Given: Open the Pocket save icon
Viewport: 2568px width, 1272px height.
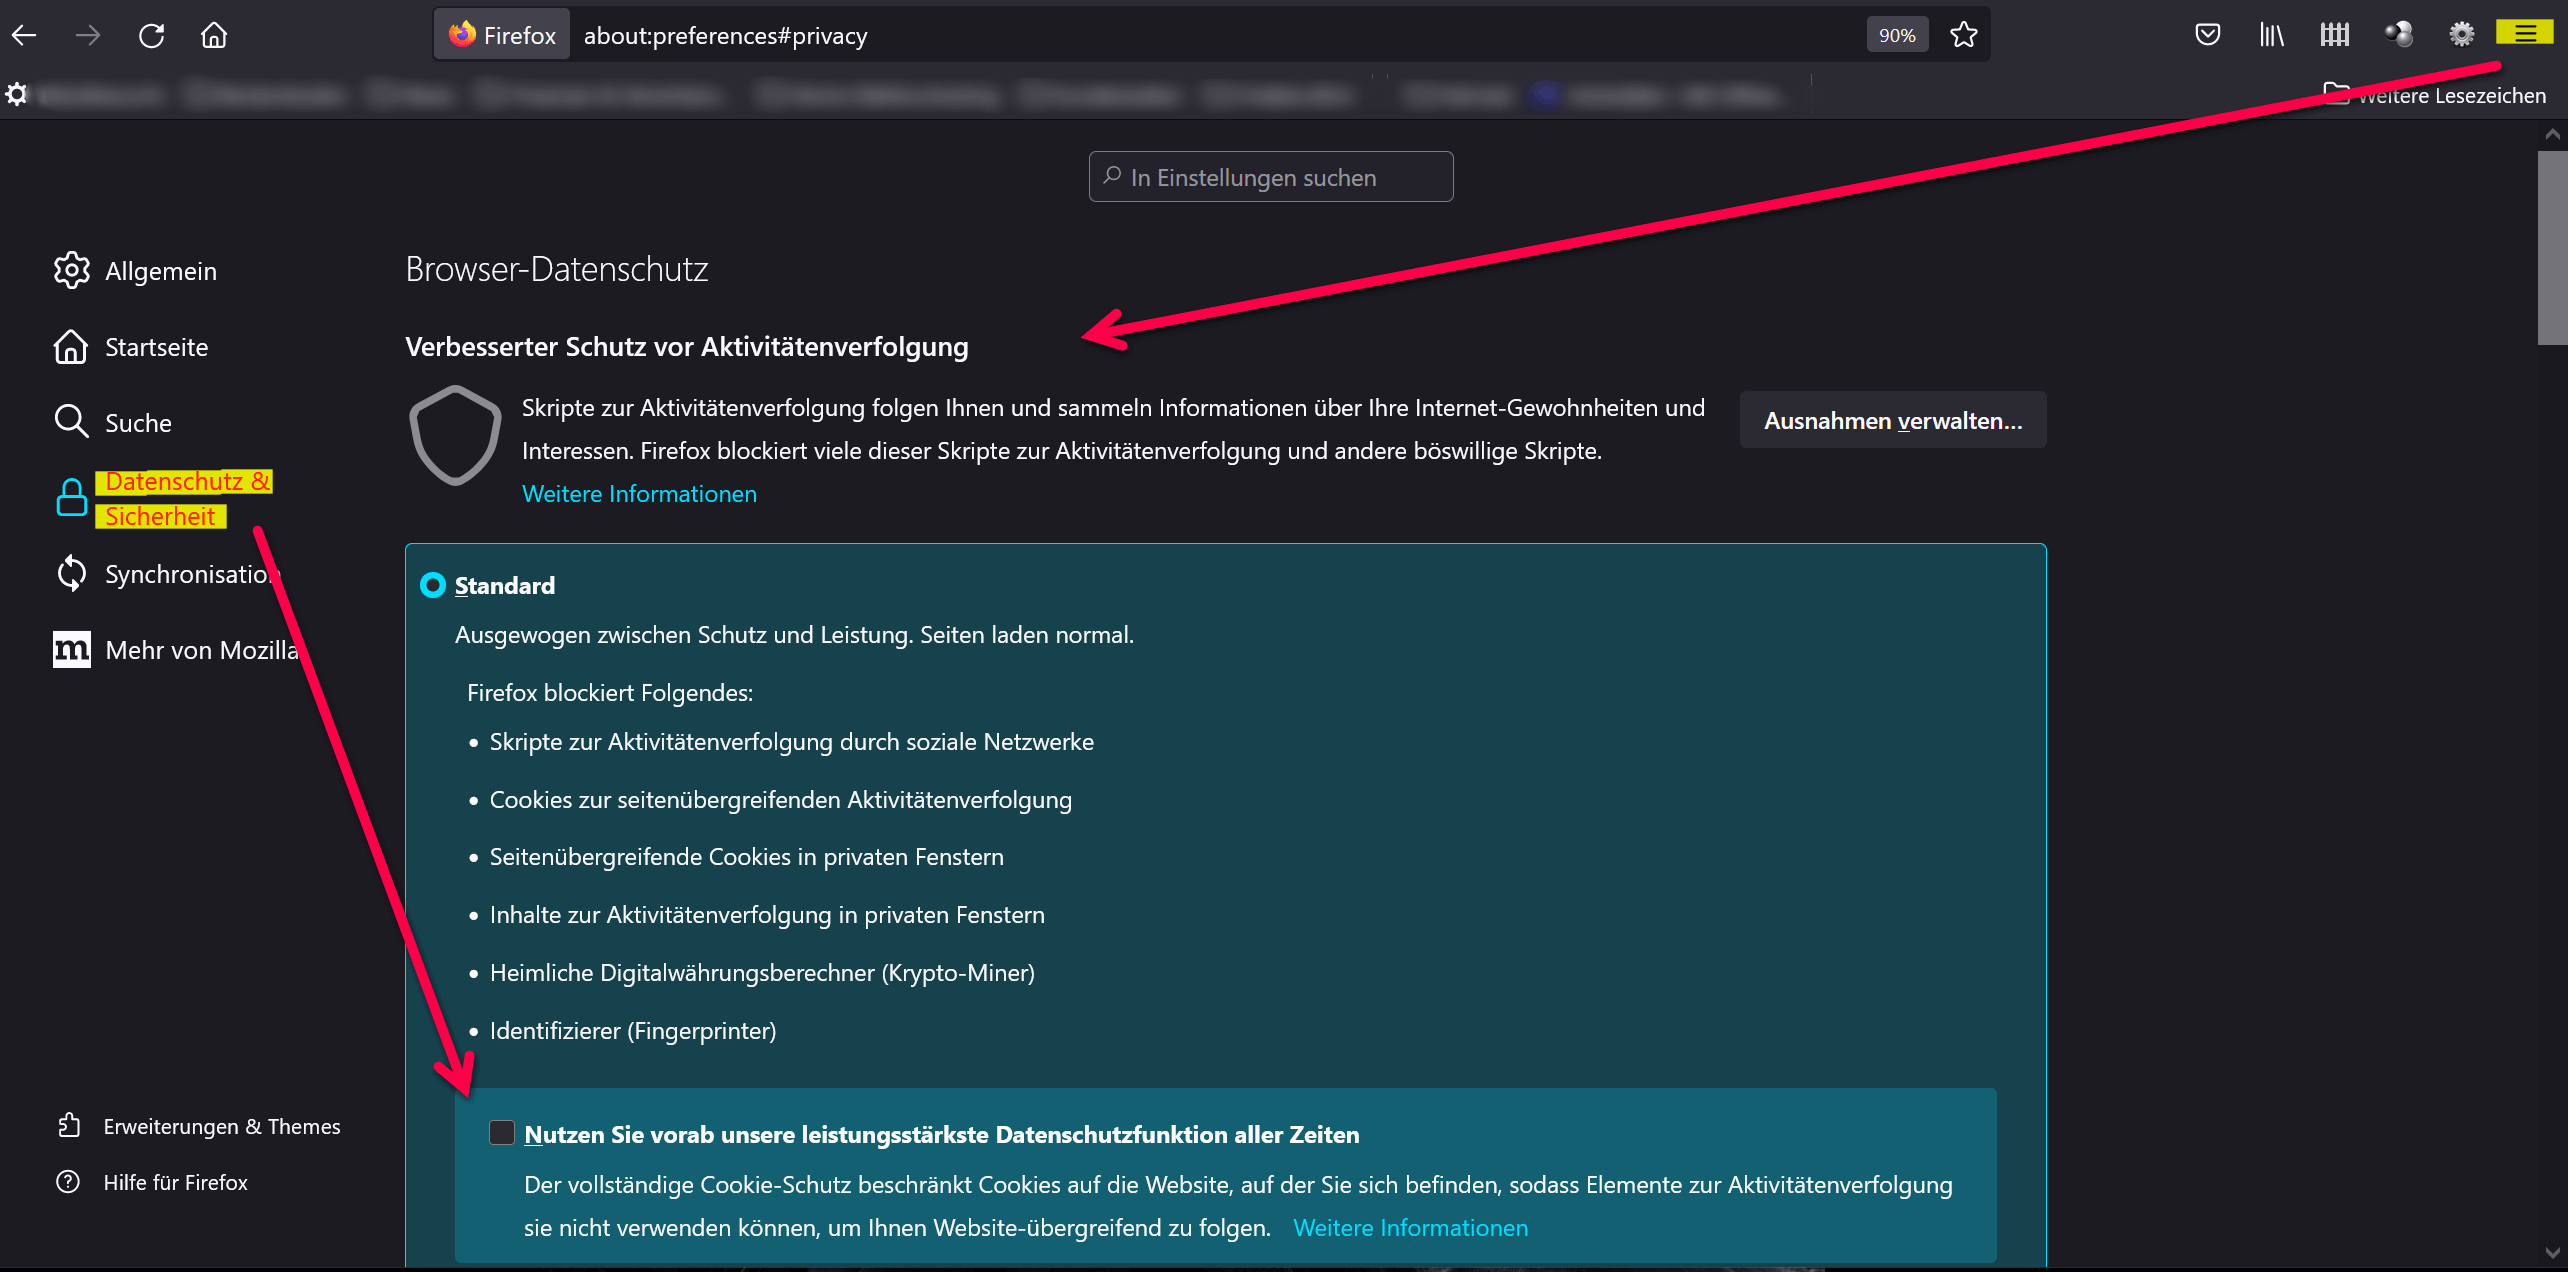Looking at the screenshot, I should pyautogui.click(x=2207, y=35).
